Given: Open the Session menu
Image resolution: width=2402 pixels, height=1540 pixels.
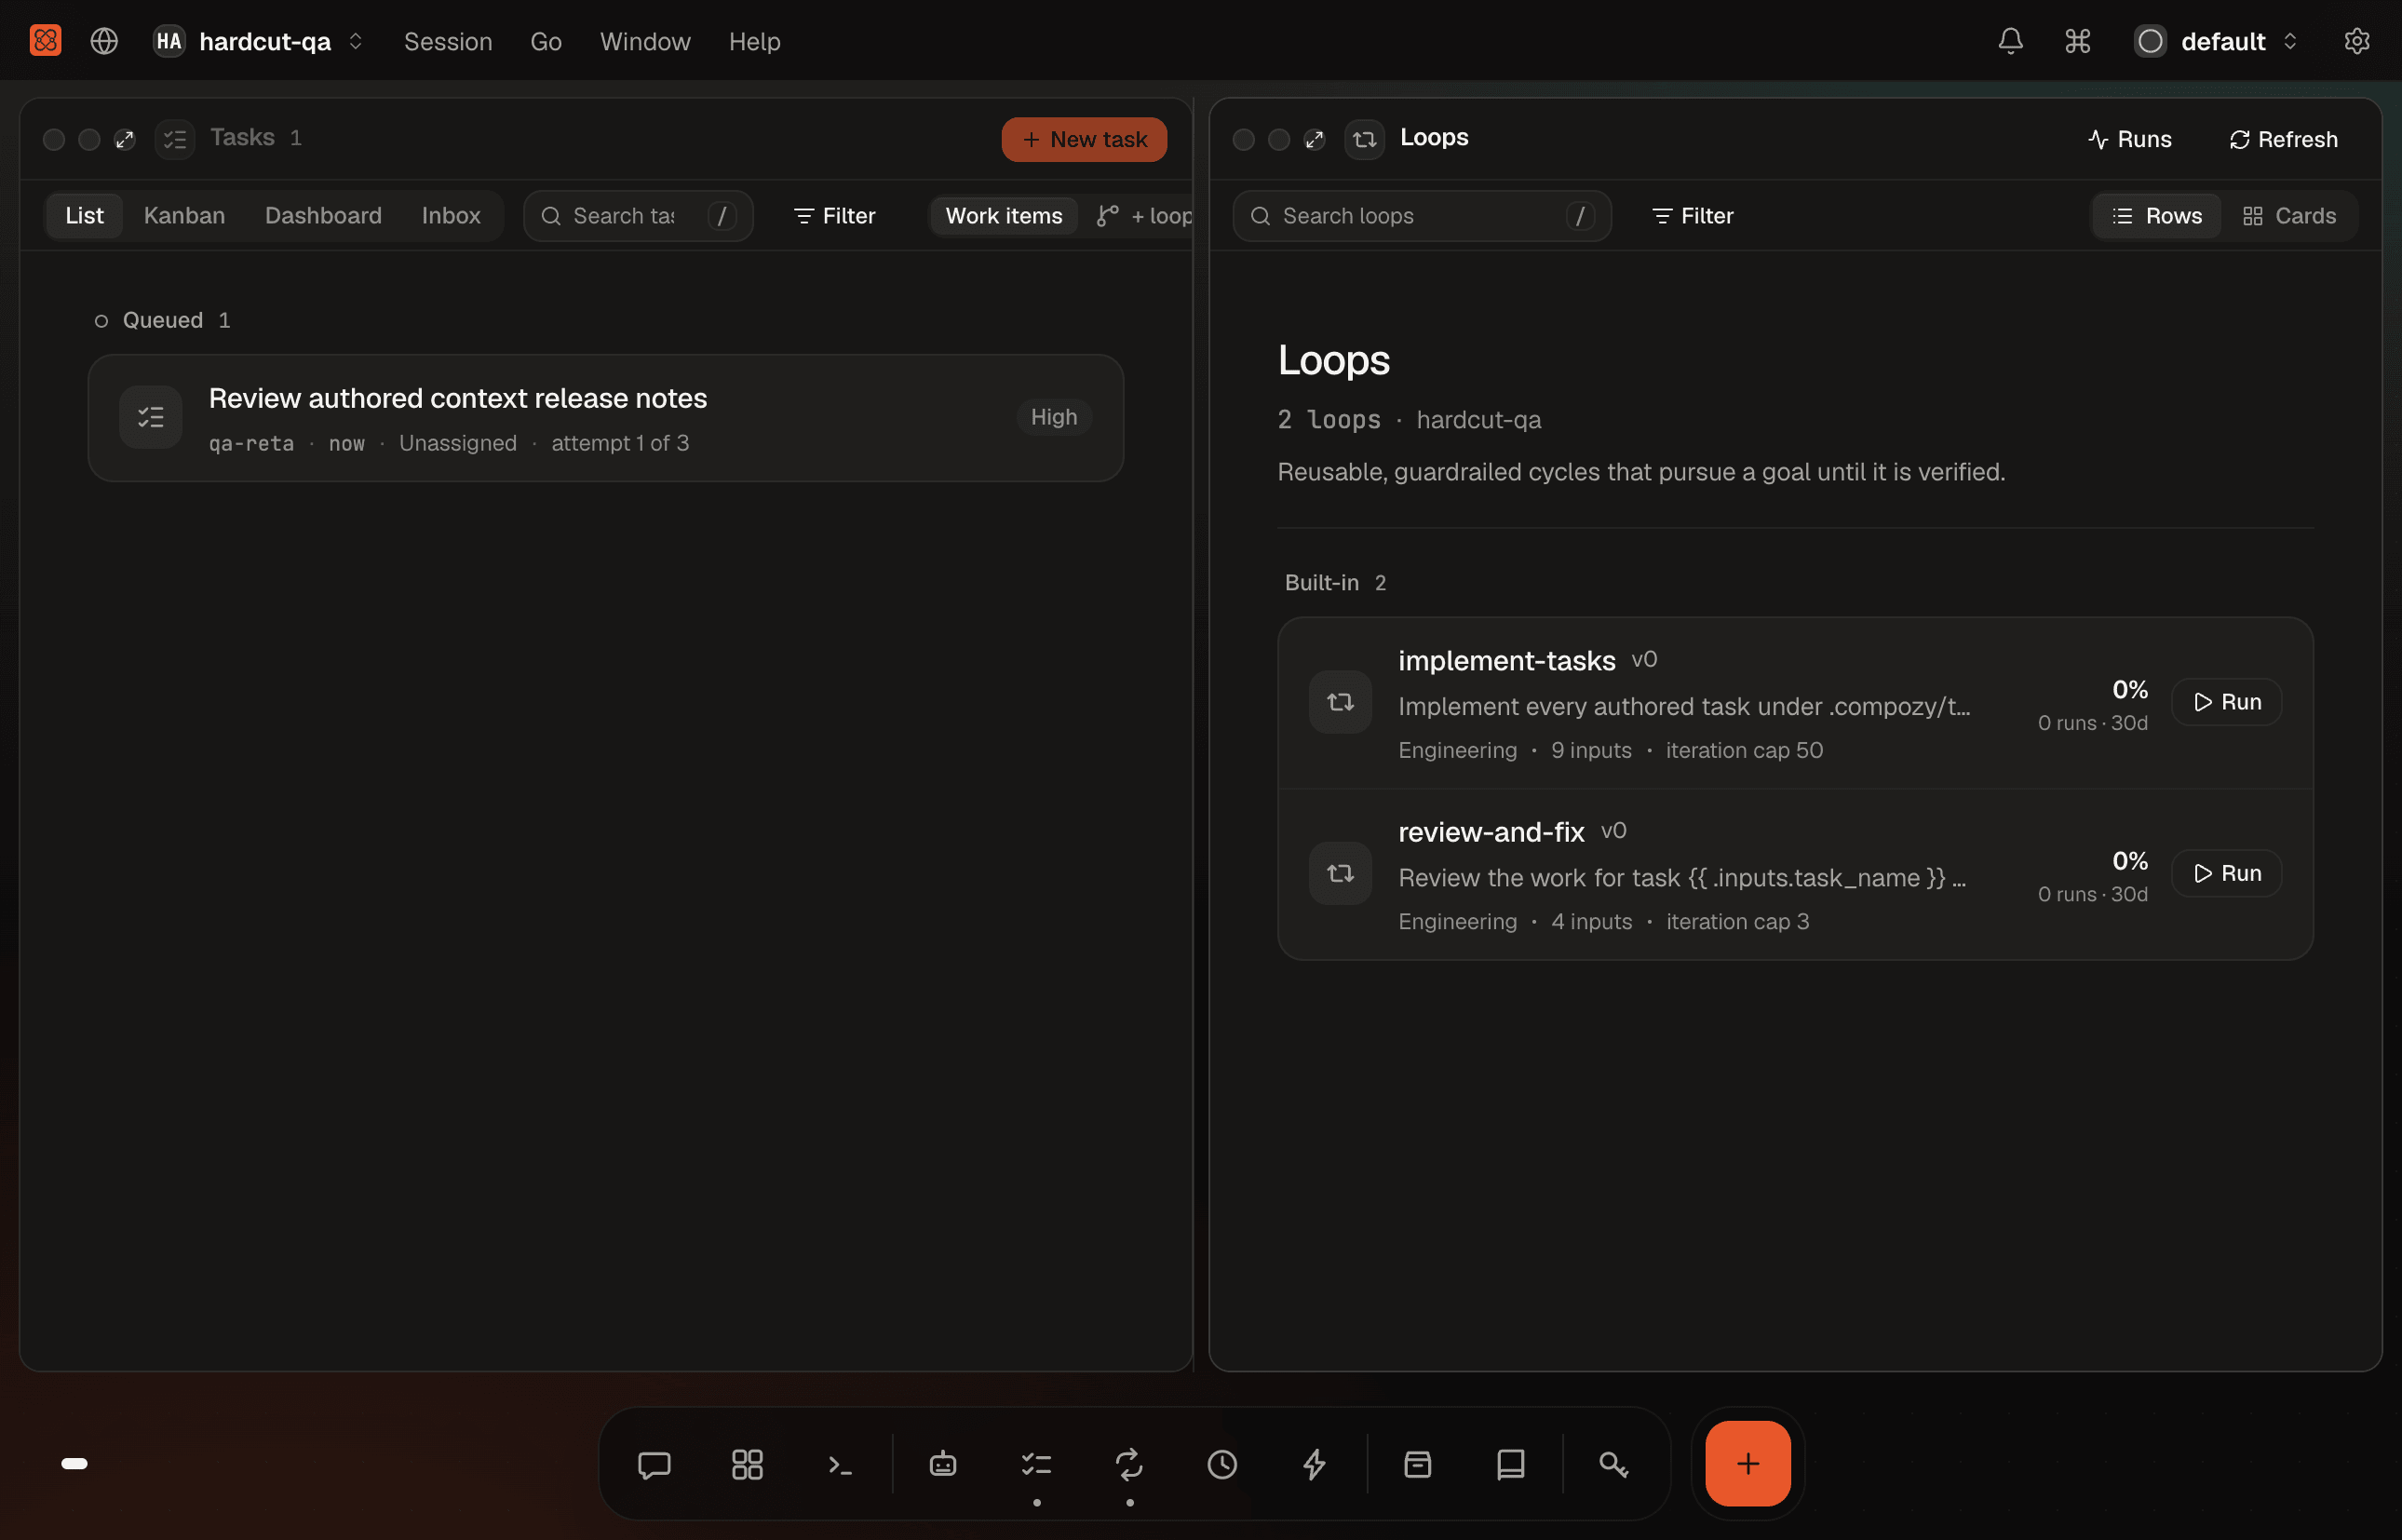Looking at the screenshot, I should click(448, 41).
